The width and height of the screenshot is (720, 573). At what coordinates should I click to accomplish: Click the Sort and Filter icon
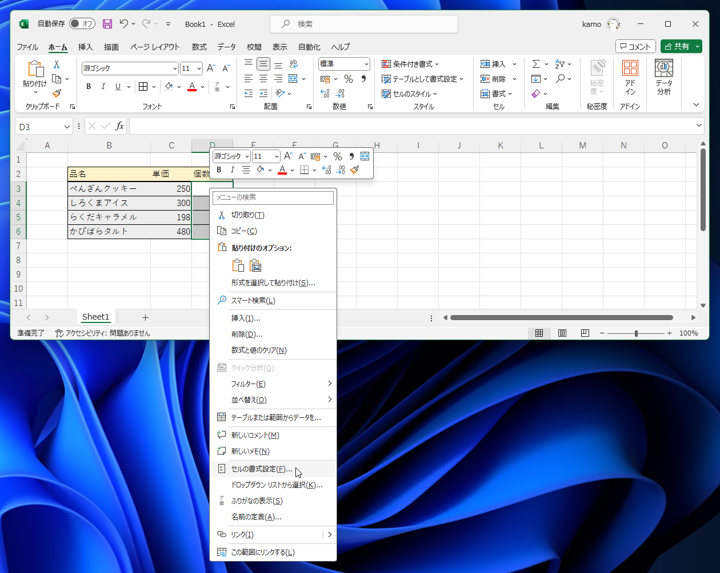(560, 64)
